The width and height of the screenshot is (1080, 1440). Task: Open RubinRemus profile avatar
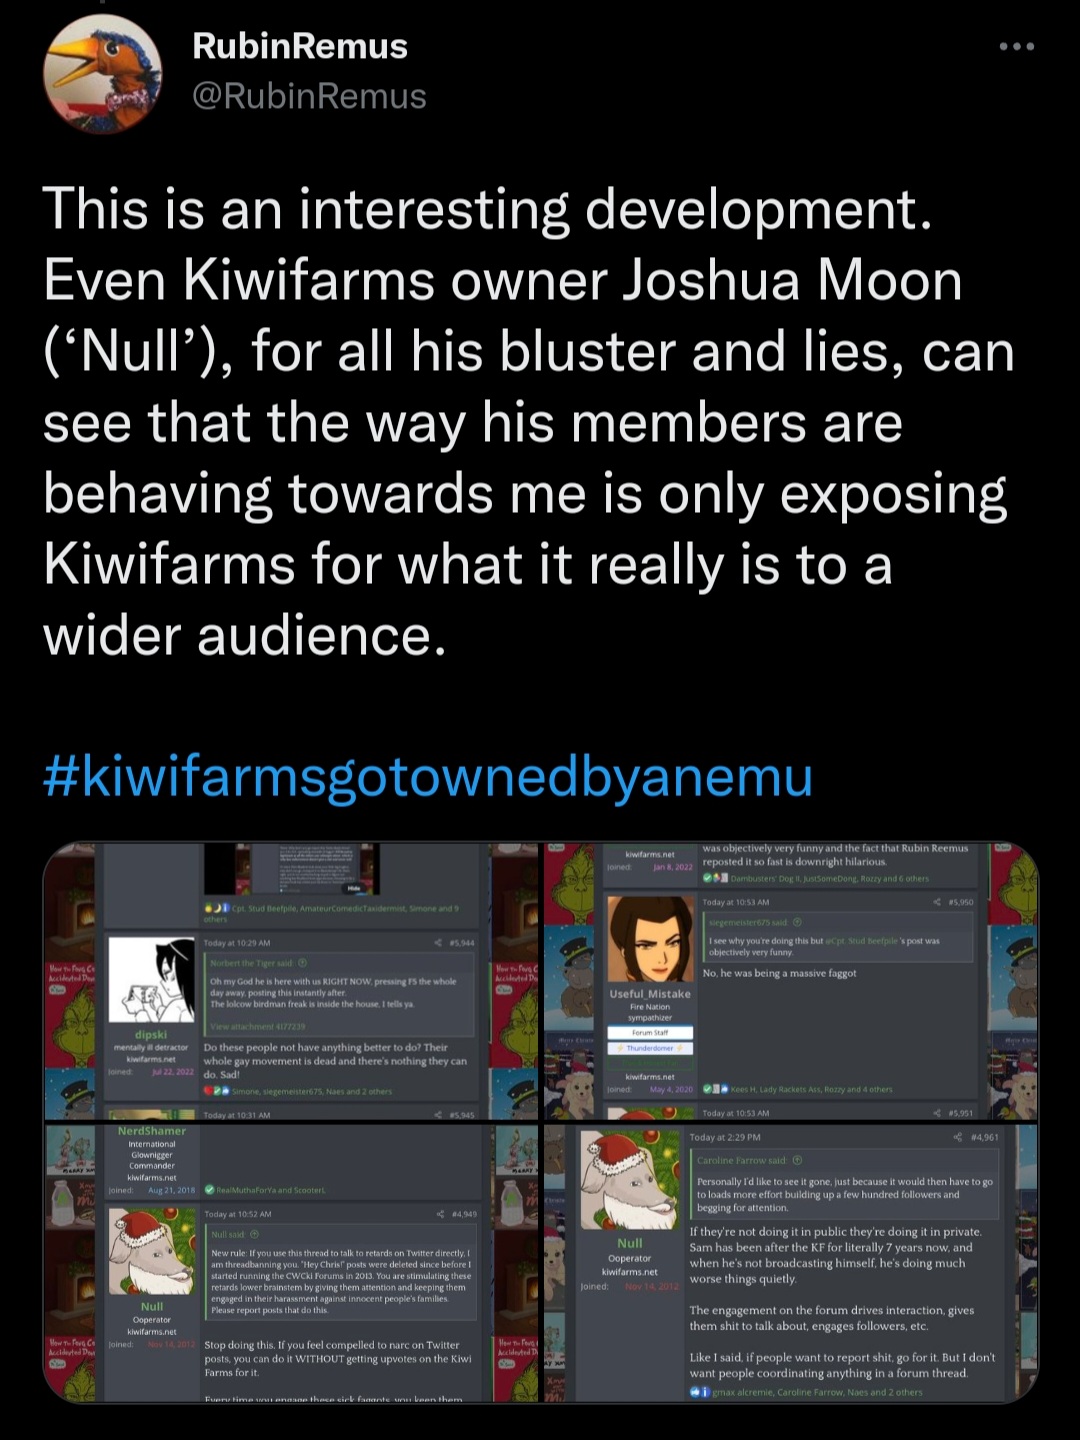point(103,74)
